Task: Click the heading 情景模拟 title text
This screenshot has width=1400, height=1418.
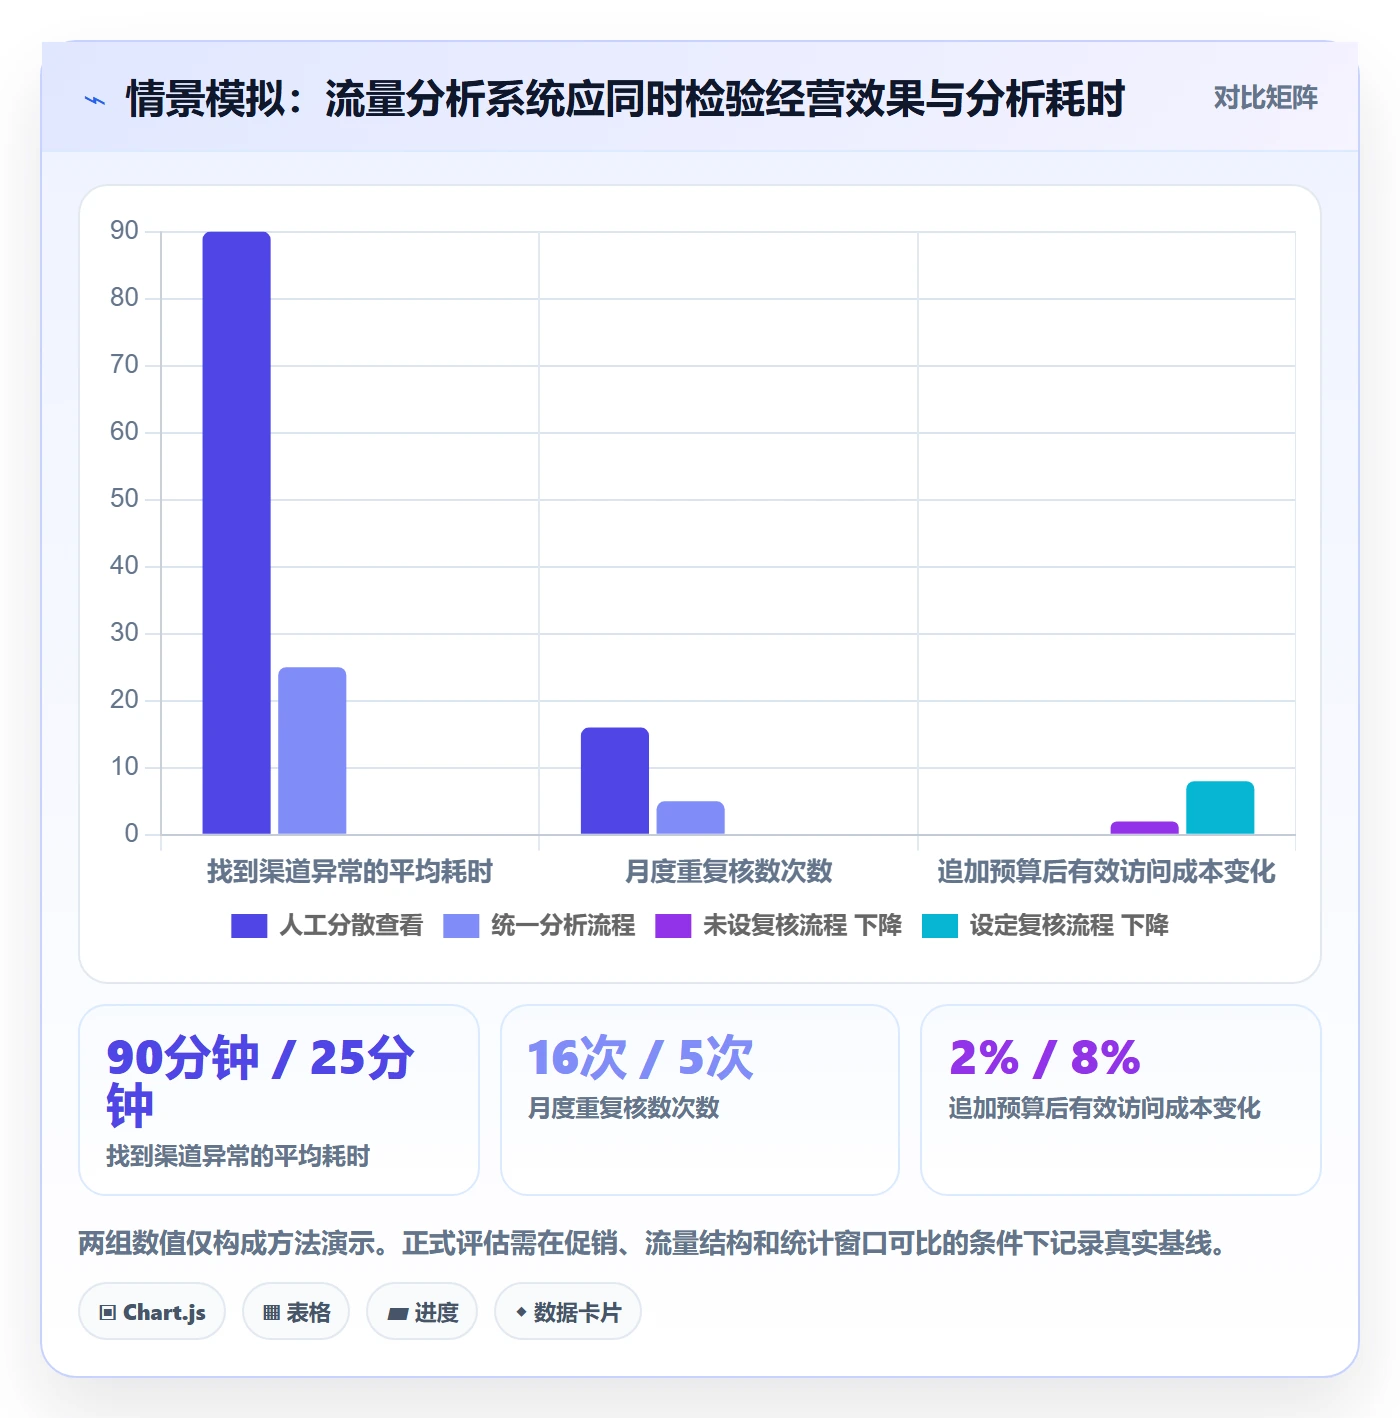Action: coord(625,98)
